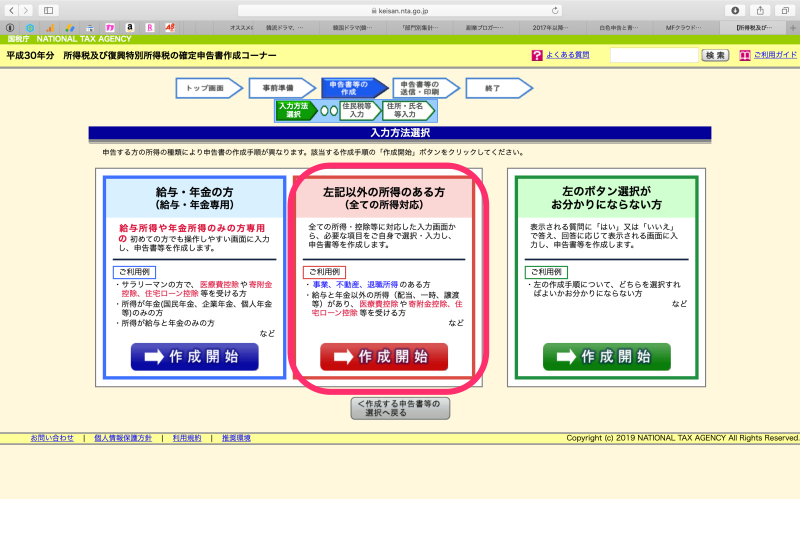Open the ご利用ガイド link

(775, 56)
